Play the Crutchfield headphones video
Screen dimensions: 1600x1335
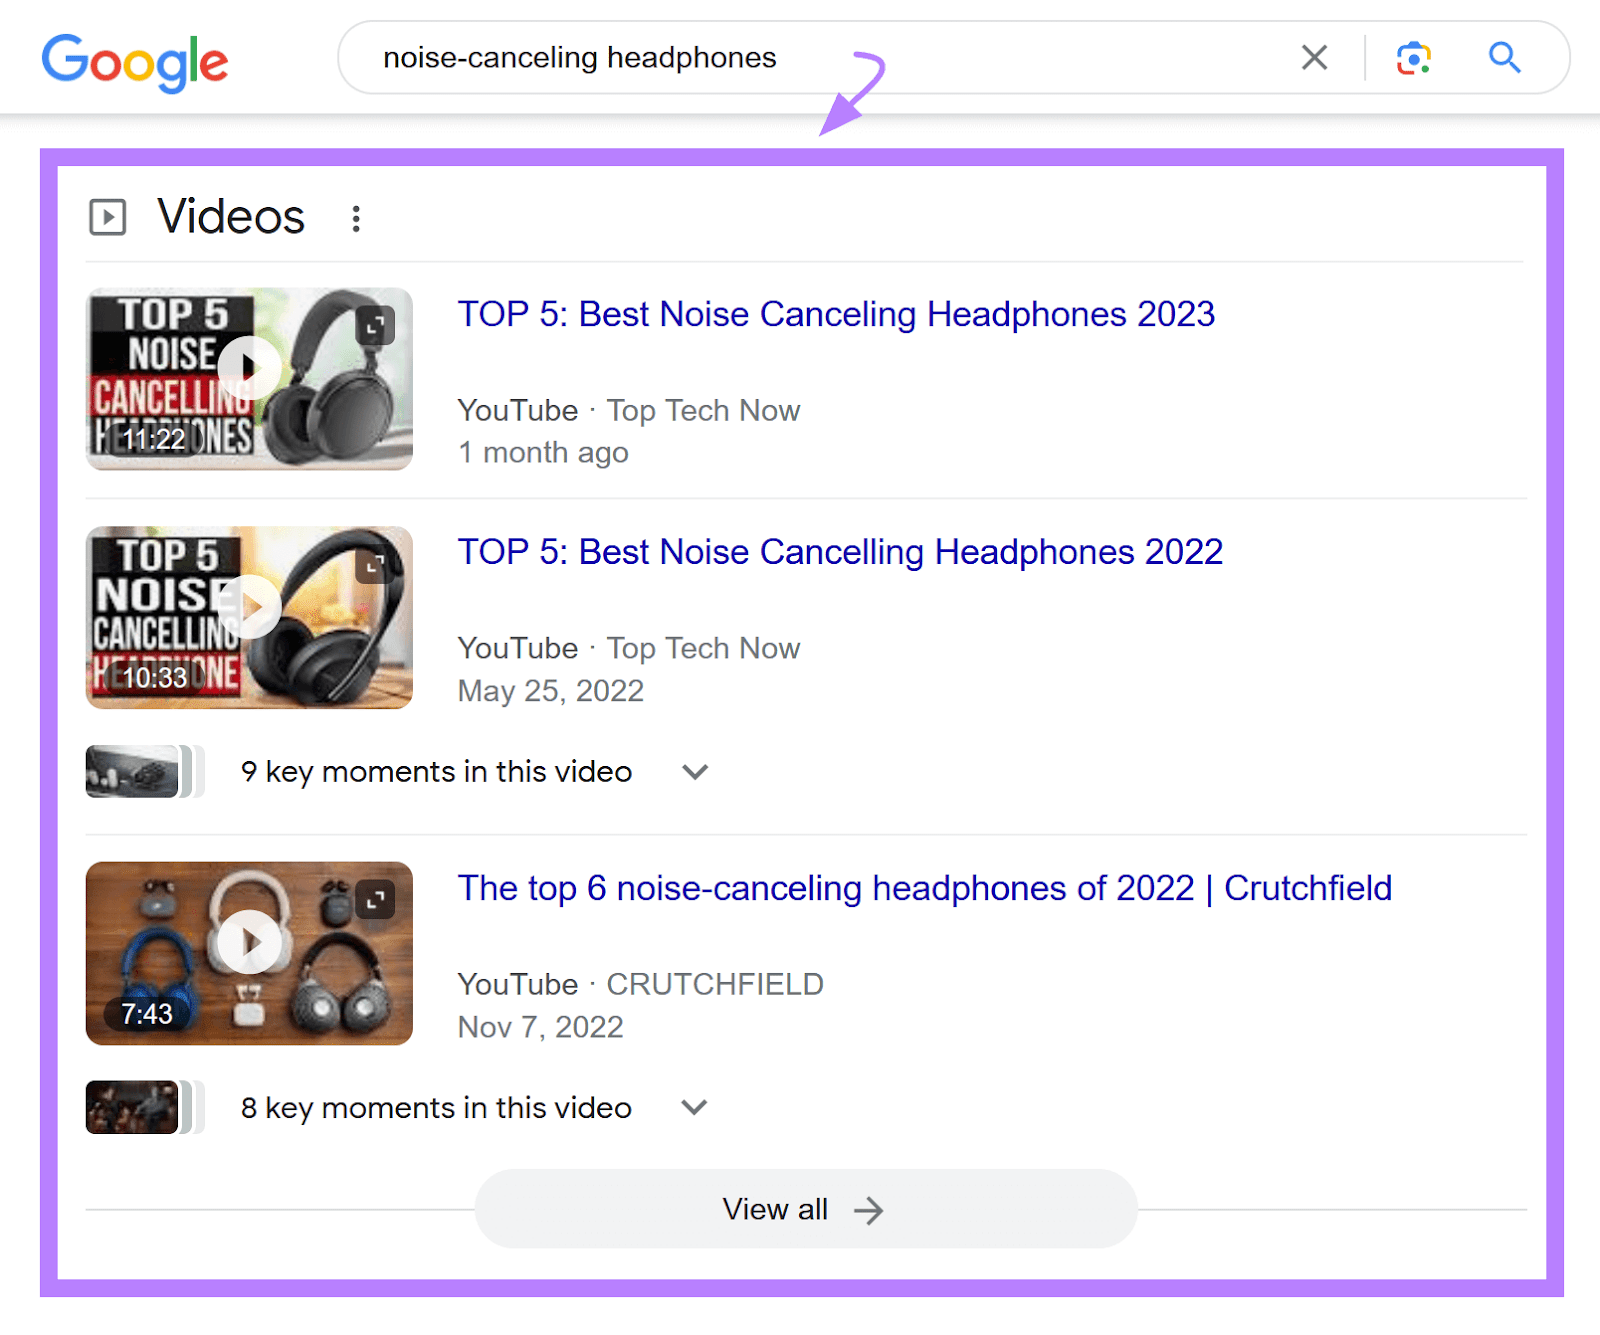pyautogui.click(x=249, y=941)
